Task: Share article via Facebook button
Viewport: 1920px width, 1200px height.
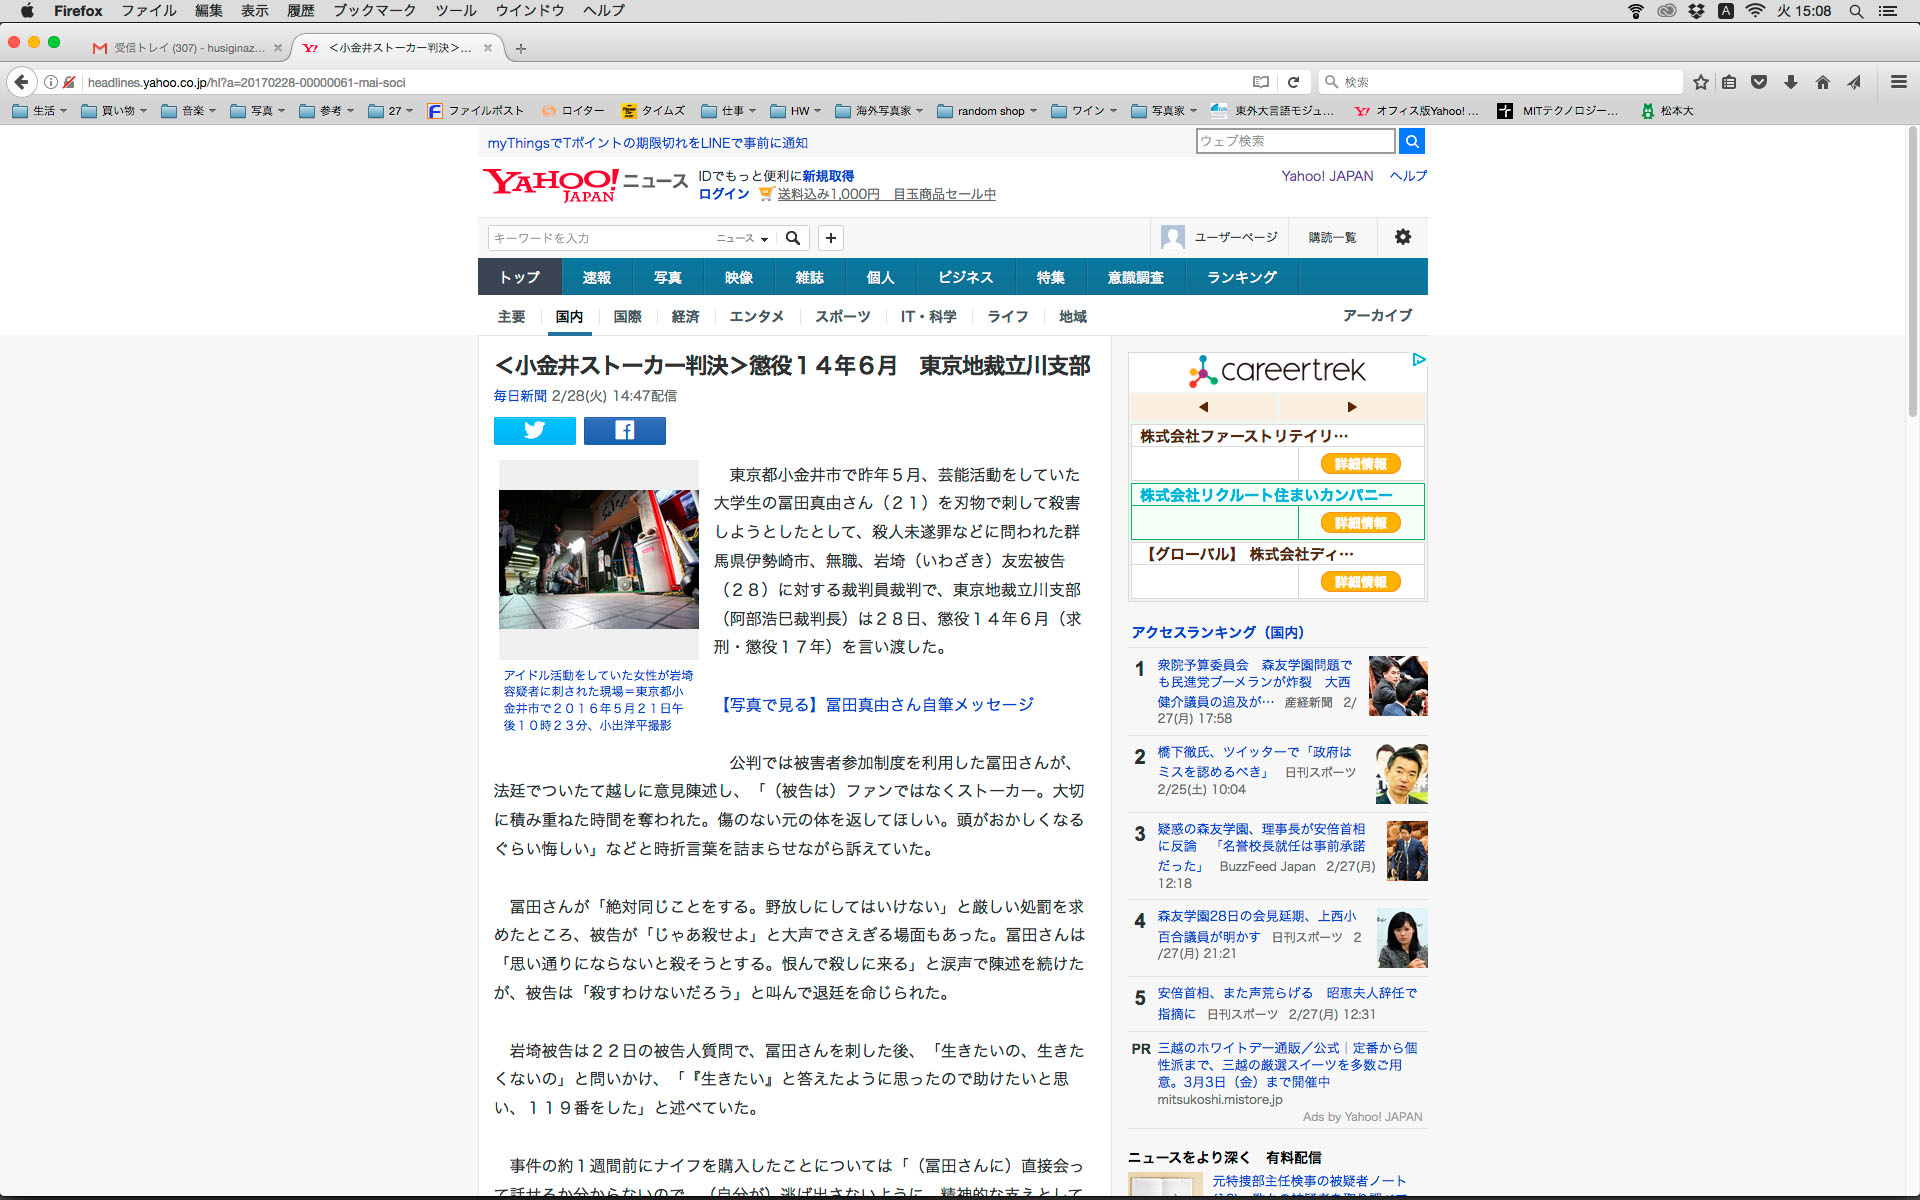Action: coord(624,430)
